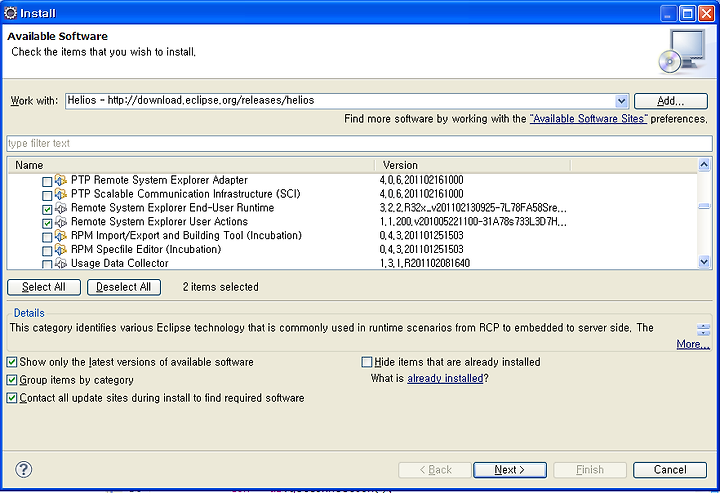Open the Available Software Sites preferences link

pyautogui.click(x=588, y=119)
